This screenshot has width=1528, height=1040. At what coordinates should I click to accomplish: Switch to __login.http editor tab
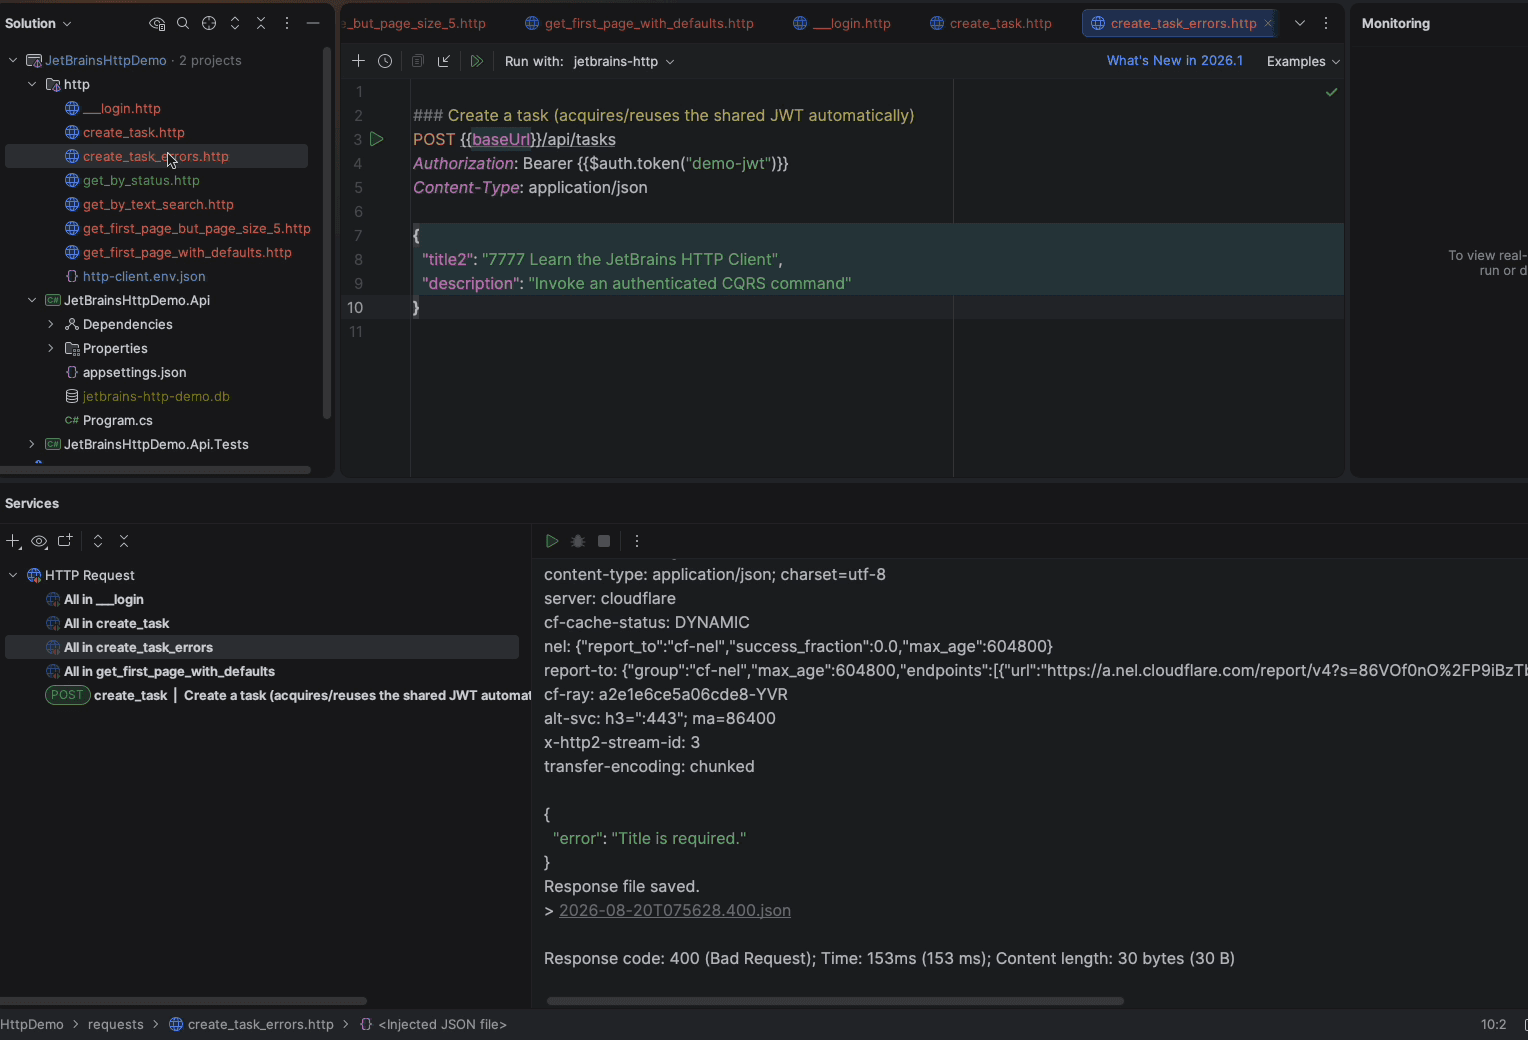(842, 23)
